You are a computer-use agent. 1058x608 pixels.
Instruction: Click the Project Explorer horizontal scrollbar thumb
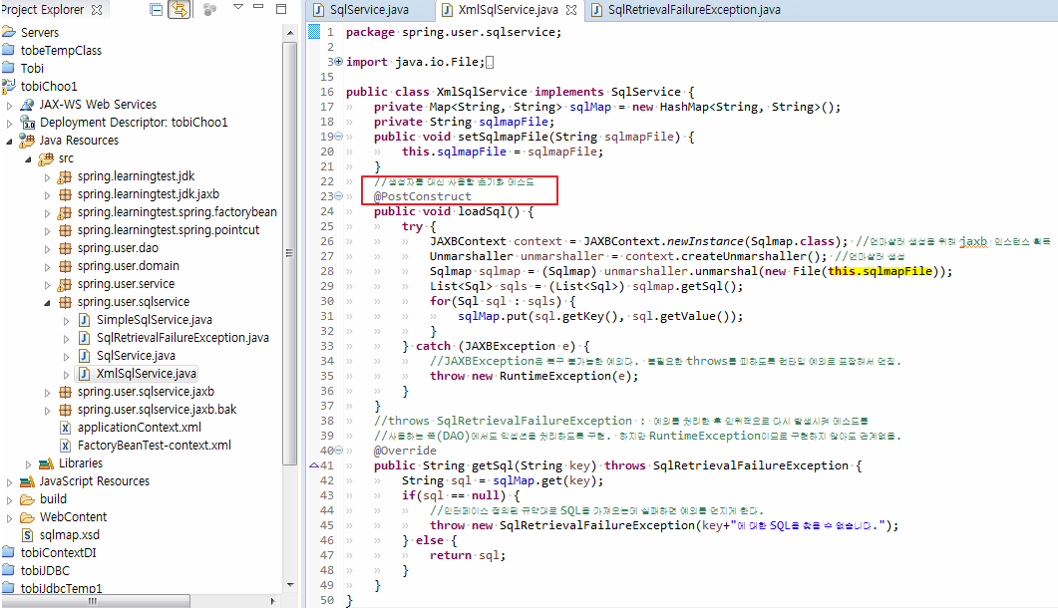96,601
